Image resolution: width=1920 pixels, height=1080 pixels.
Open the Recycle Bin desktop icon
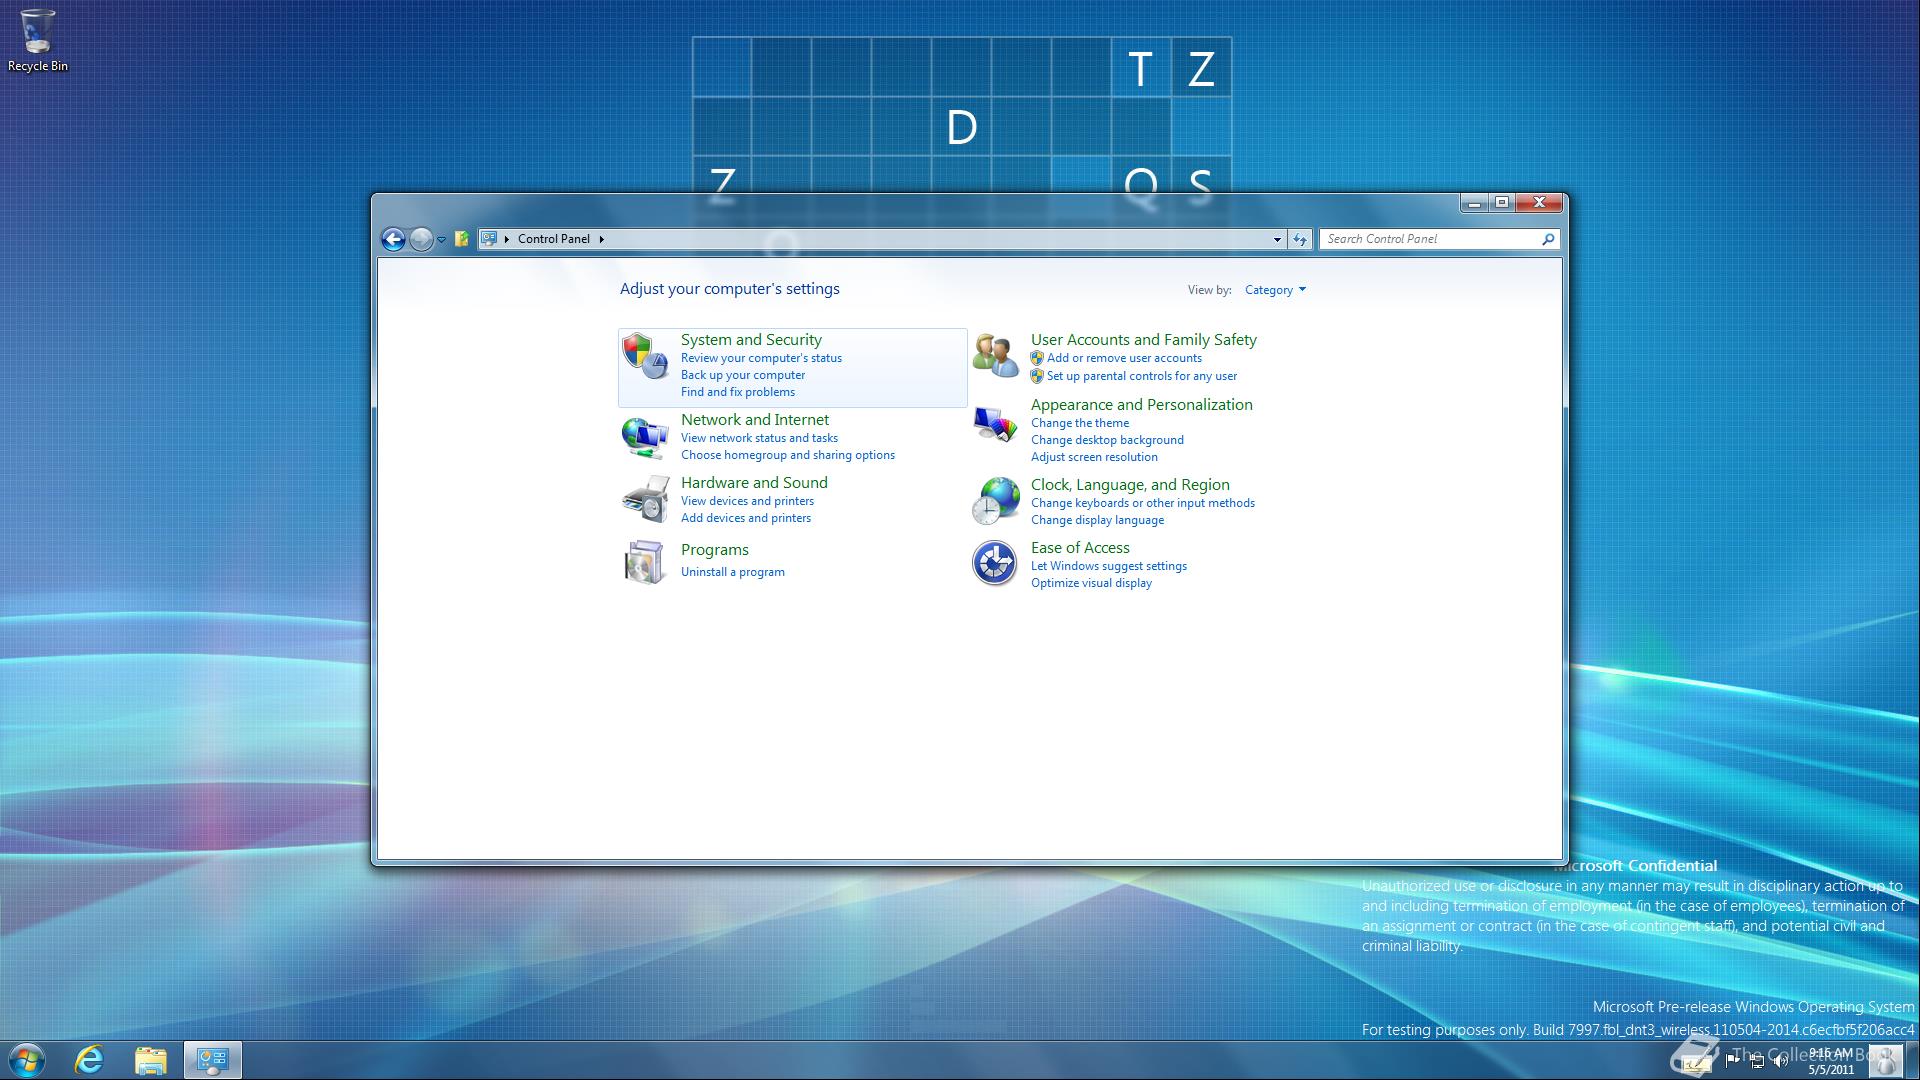38,41
